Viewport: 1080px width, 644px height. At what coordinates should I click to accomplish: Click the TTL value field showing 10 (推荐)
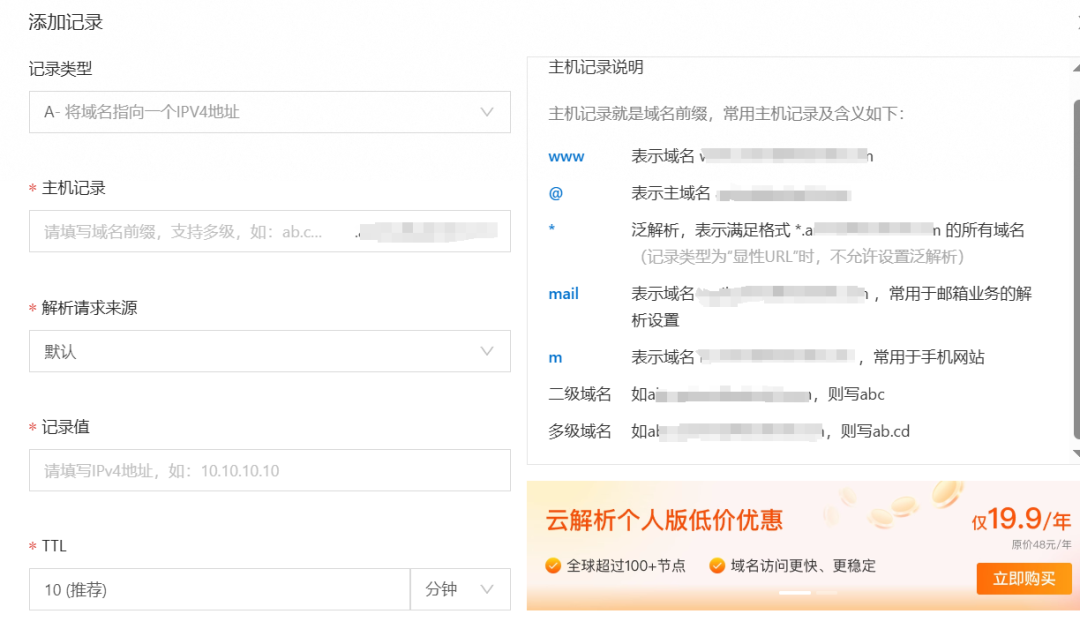point(219,590)
